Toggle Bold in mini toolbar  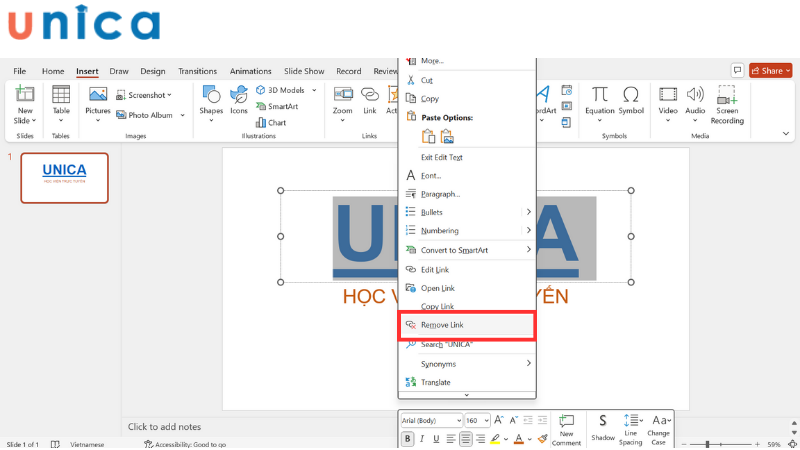pos(408,439)
